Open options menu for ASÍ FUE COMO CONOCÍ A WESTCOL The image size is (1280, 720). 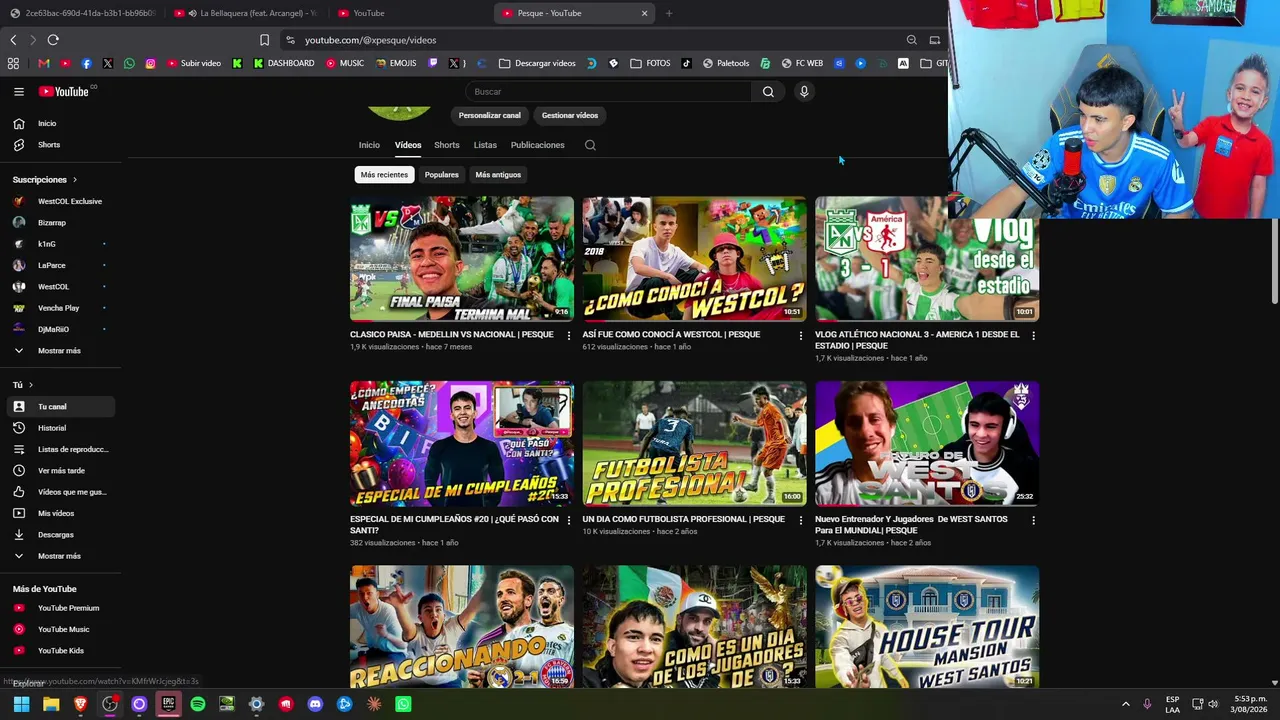point(800,336)
